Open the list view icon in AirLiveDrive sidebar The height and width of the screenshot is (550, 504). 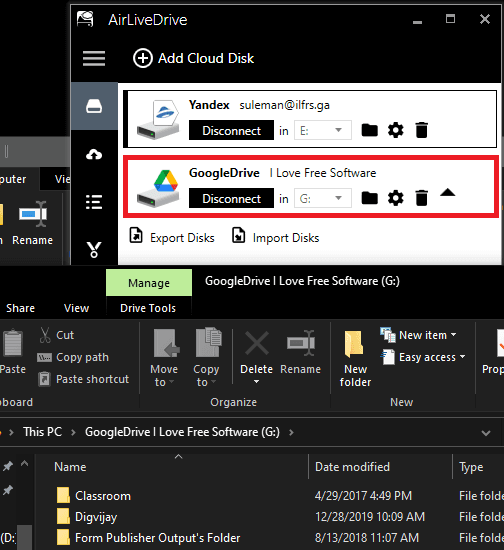click(x=94, y=202)
